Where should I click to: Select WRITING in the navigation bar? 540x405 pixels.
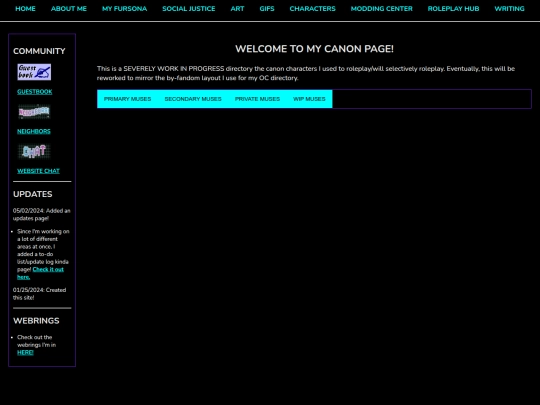point(509,9)
